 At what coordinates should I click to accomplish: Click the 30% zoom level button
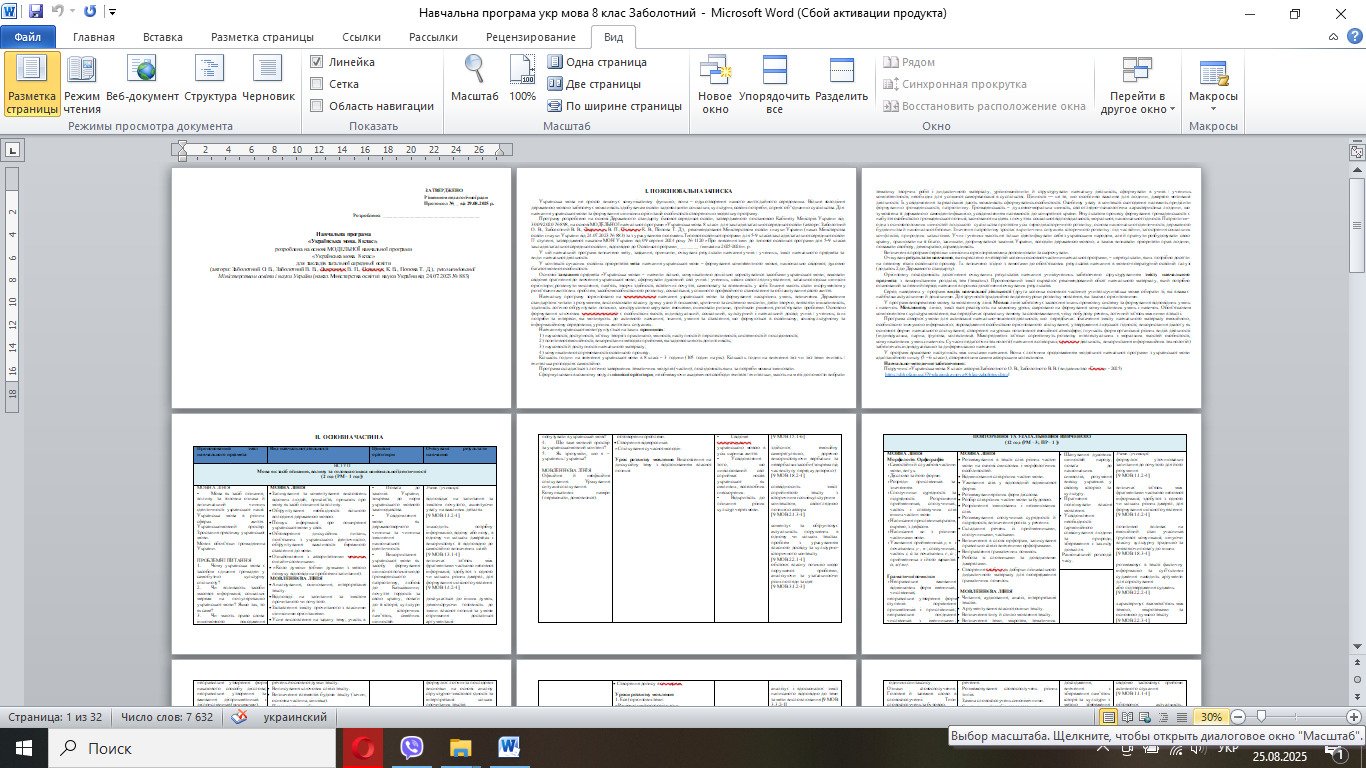(x=1211, y=717)
